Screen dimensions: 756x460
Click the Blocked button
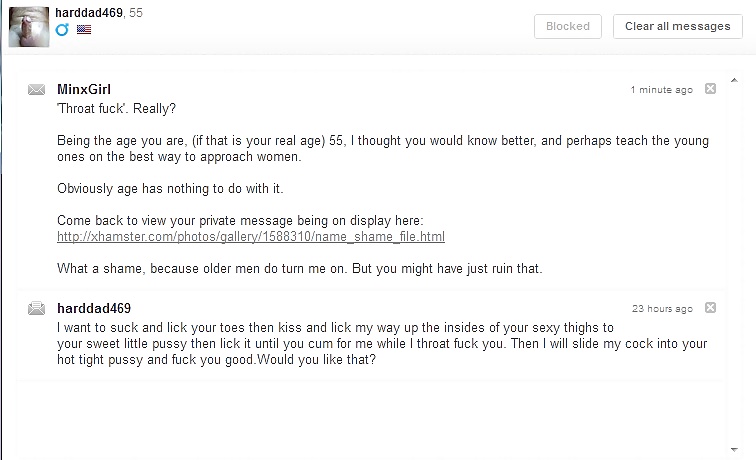pos(568,27)
